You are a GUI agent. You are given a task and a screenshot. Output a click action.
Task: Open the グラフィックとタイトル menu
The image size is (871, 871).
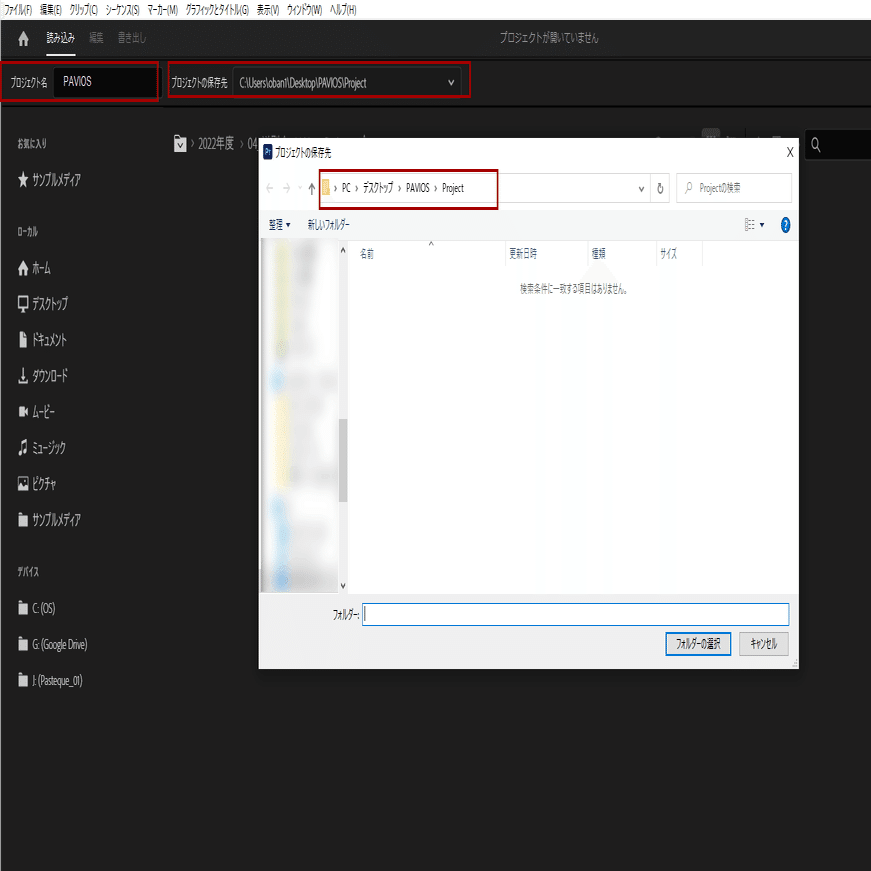(x=217, y=9)
